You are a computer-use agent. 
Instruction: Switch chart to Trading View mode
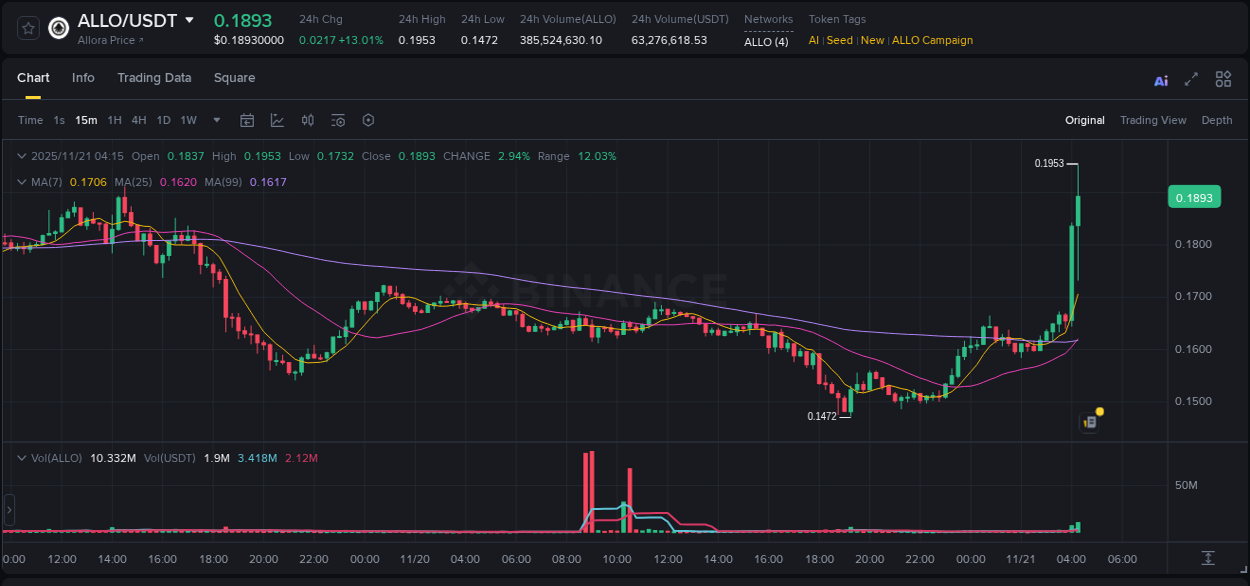(x=1153, y=120)
